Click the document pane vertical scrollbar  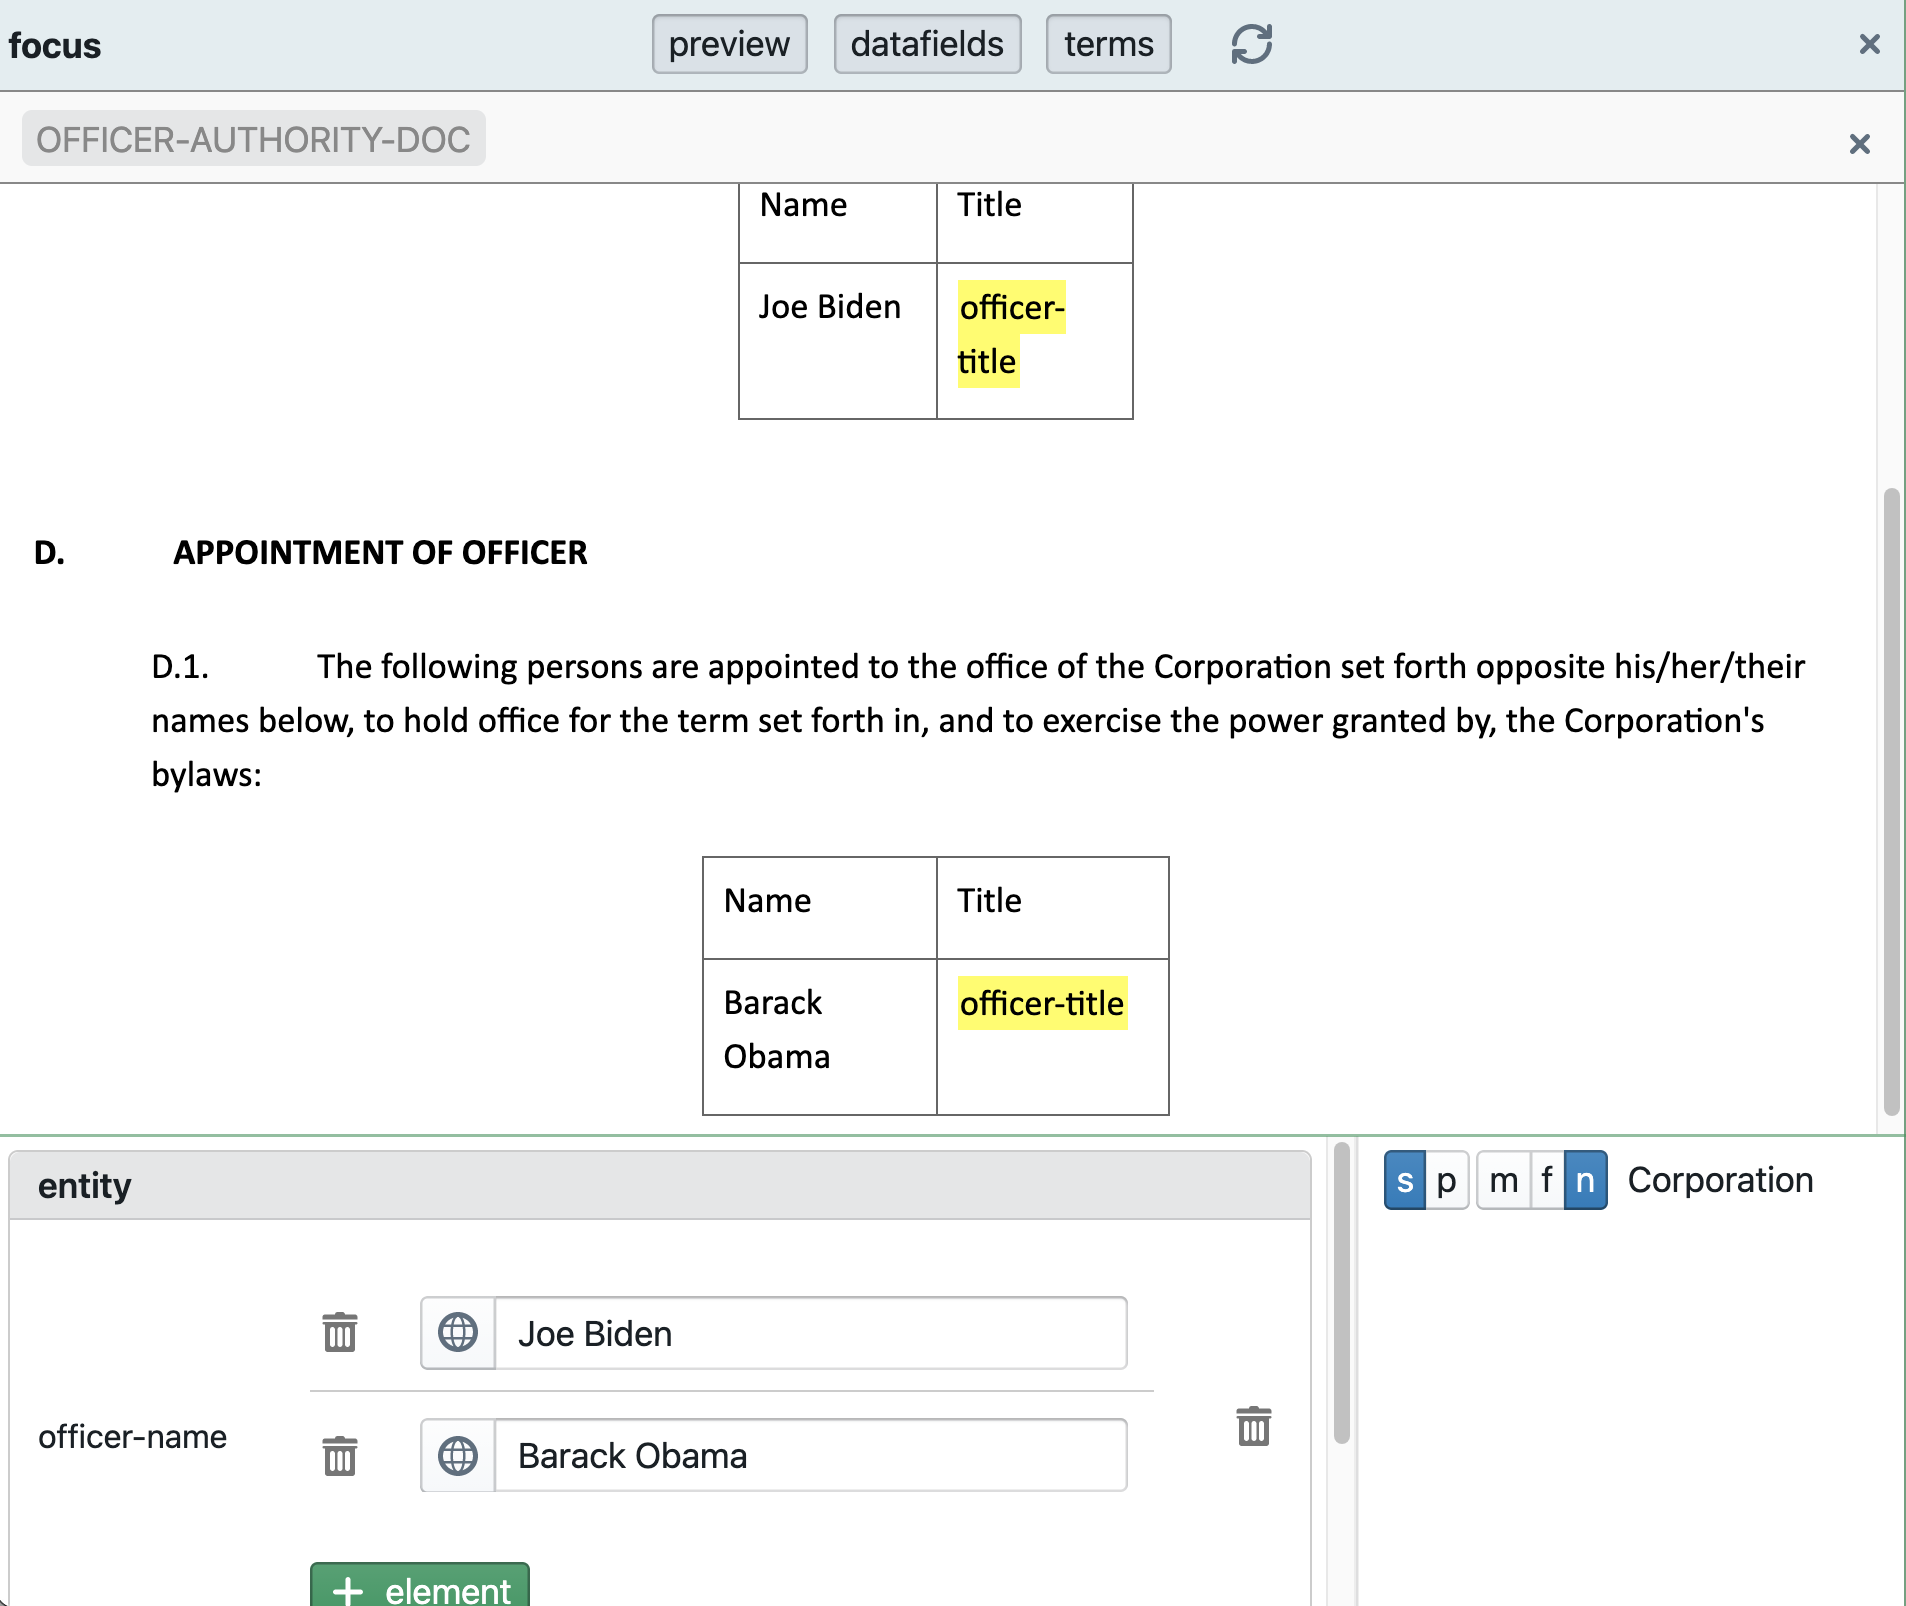1890,801
